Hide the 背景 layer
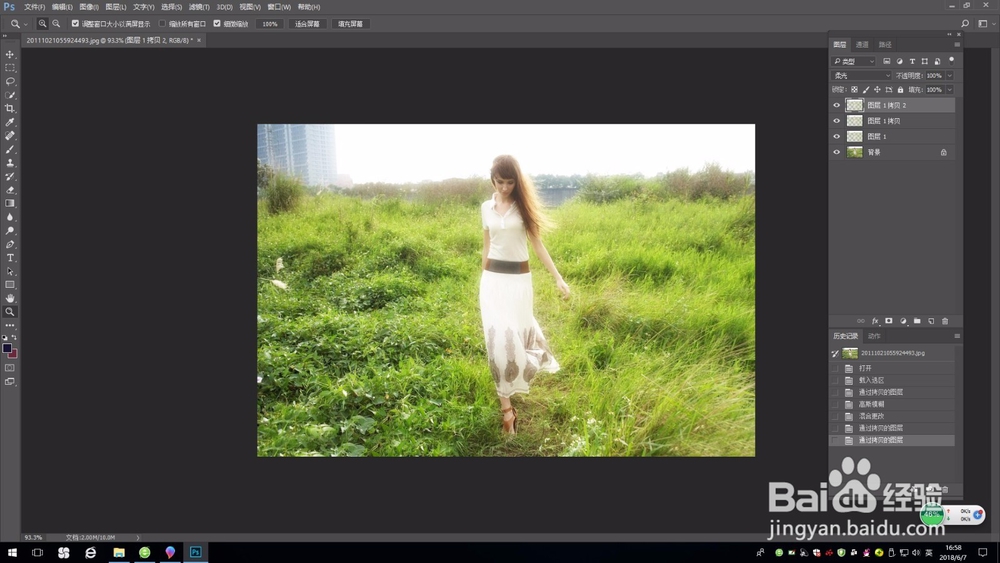 pos(837,152)
